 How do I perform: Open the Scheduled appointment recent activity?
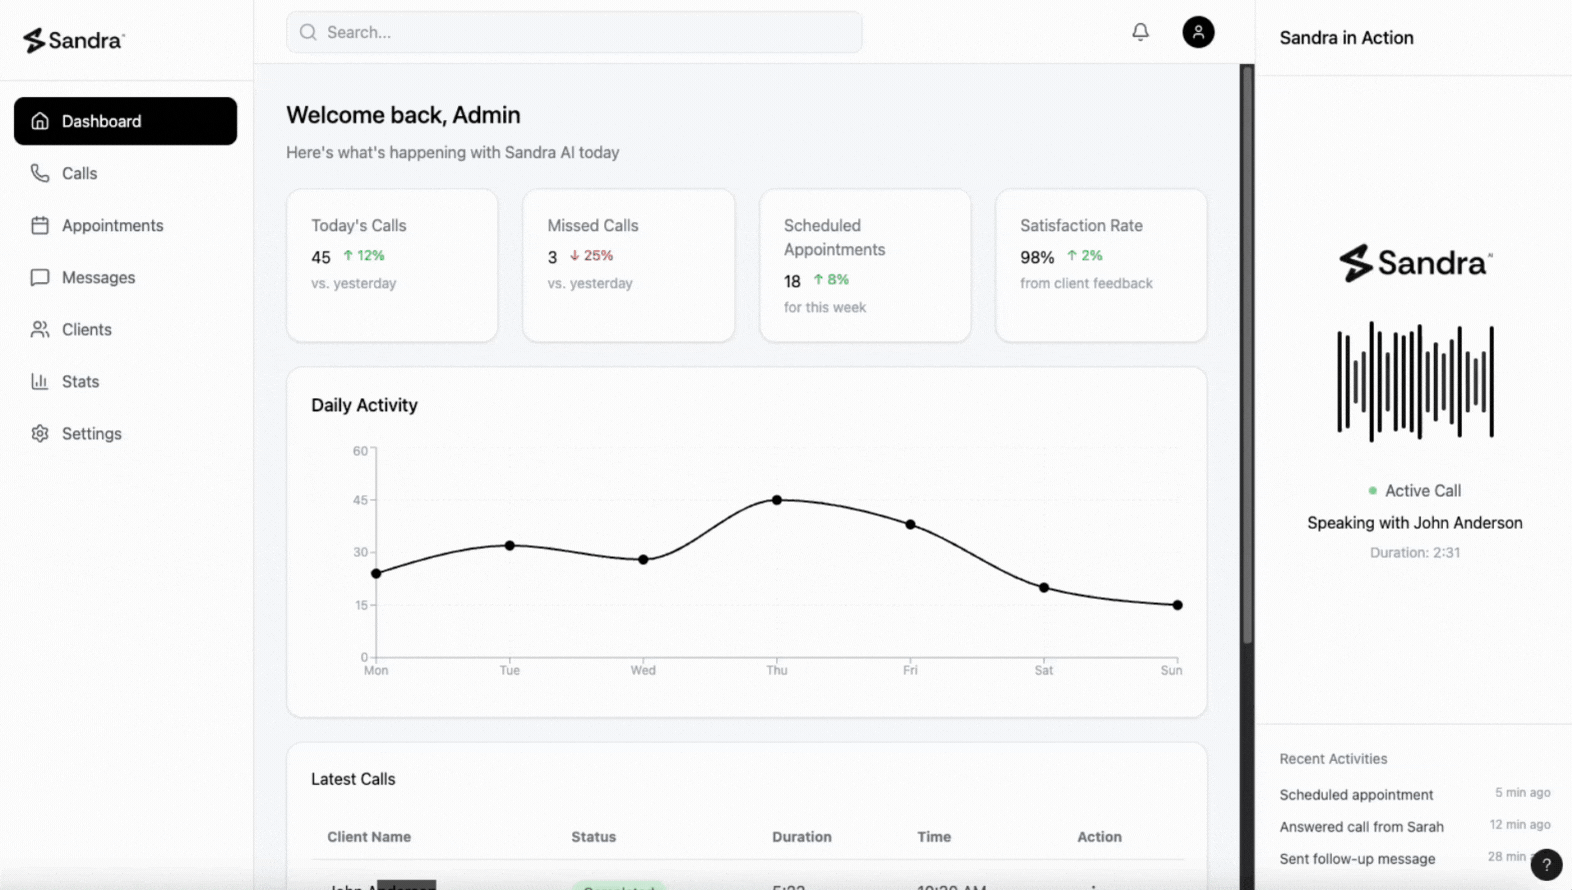click(1356, 795)
